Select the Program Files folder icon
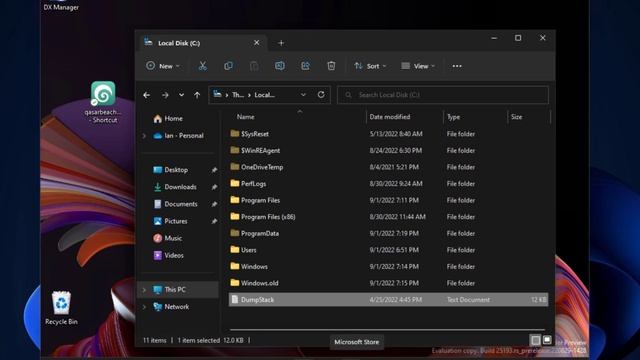Image resolution: width=640 pixels, height=360 pixels. pyautogui.click(x=235, y=200)
